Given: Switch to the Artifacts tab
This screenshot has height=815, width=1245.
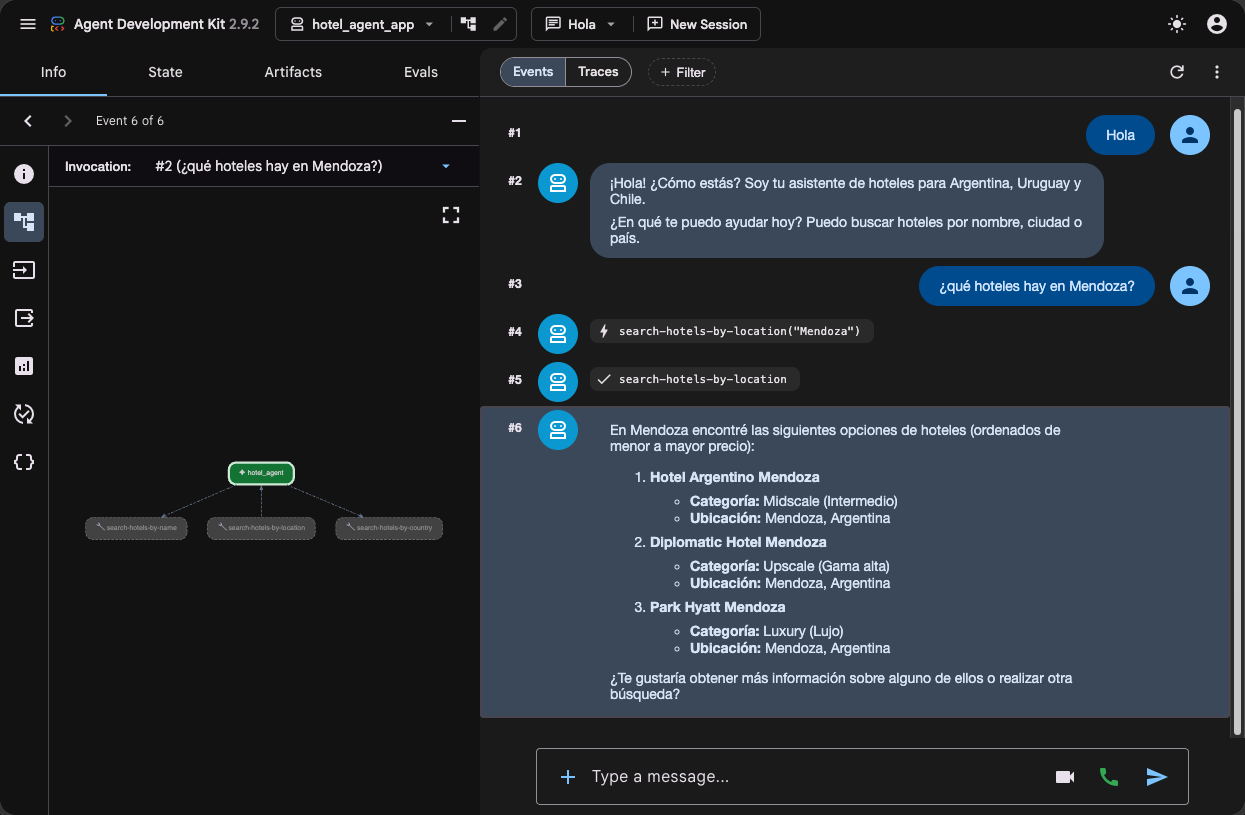Looking at the screenshot, I should (293, 72).
